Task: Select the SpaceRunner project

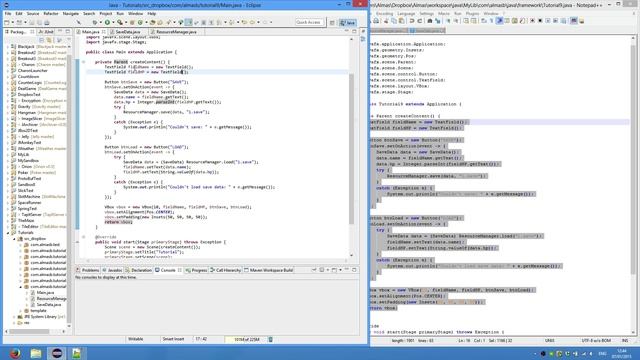Action: [x=29, y=203]
